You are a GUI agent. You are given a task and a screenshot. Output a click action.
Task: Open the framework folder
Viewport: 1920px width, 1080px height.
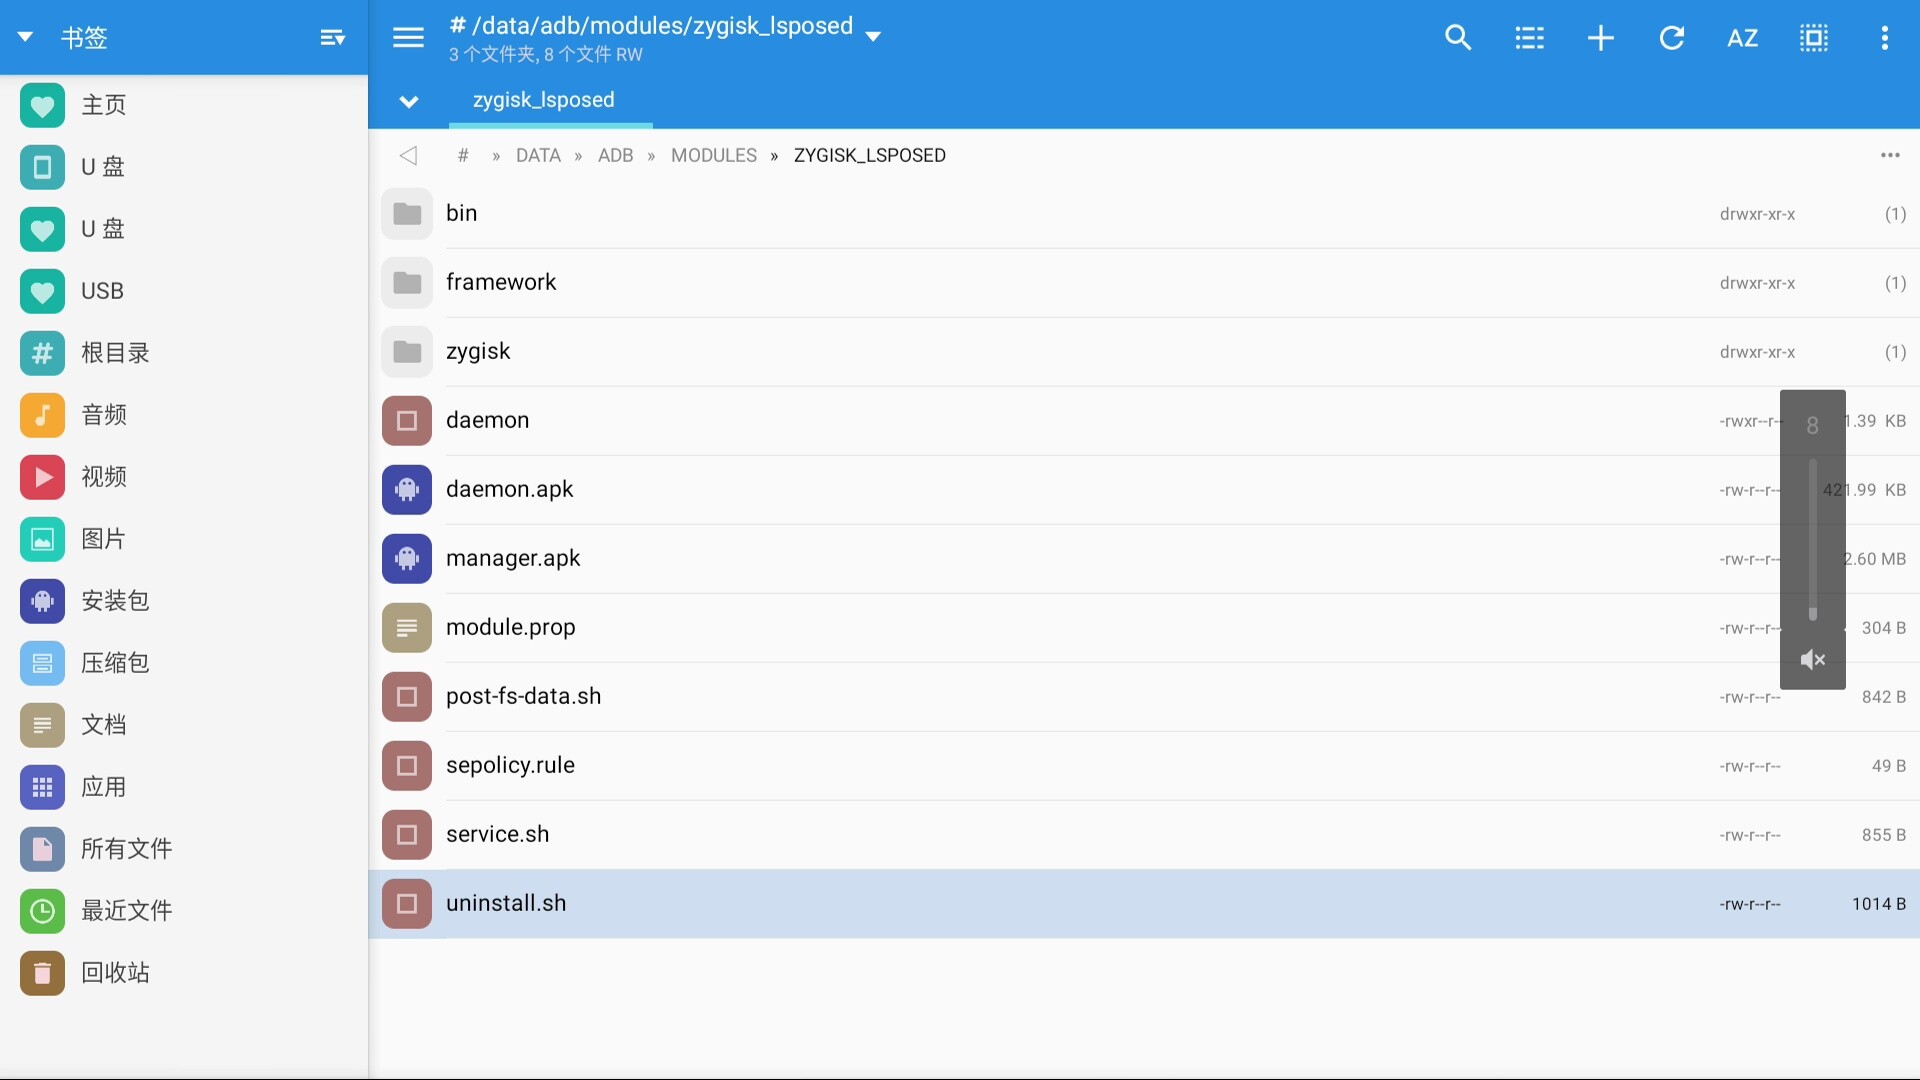(x=501, y=282)
